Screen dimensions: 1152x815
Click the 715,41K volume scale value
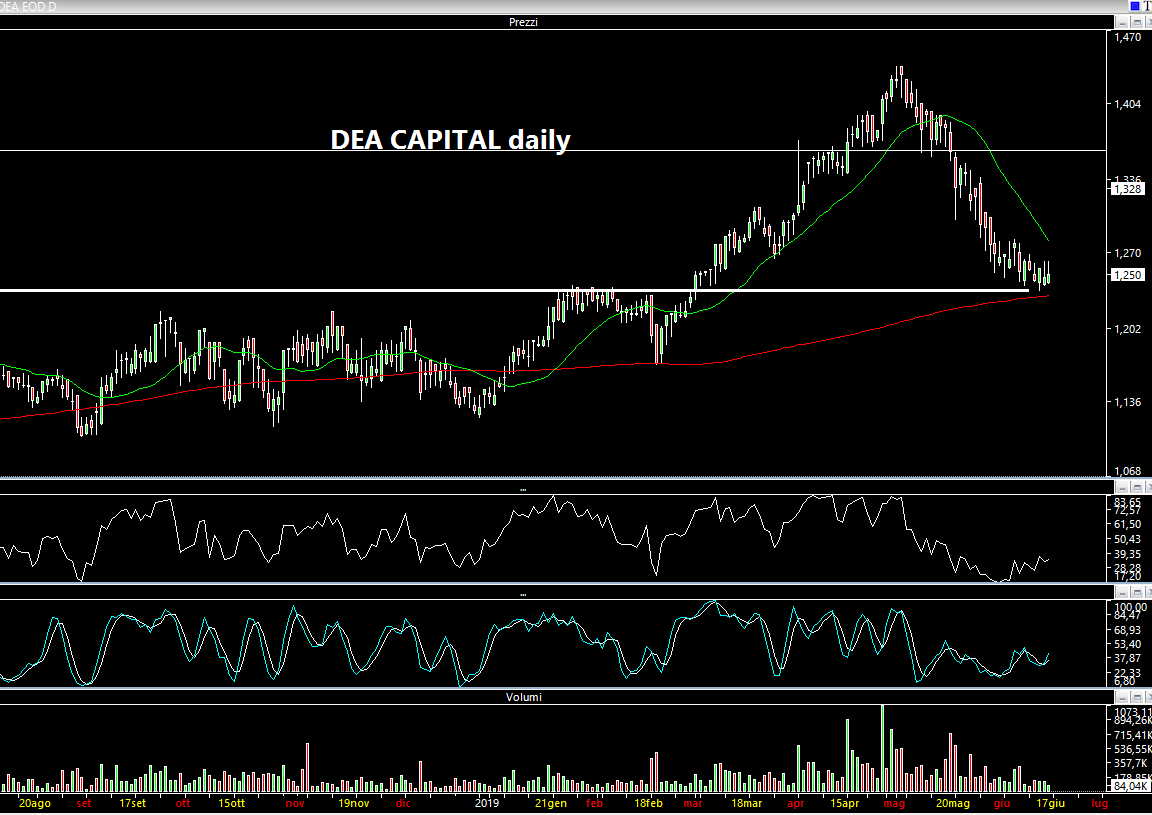click(1132, 735)
